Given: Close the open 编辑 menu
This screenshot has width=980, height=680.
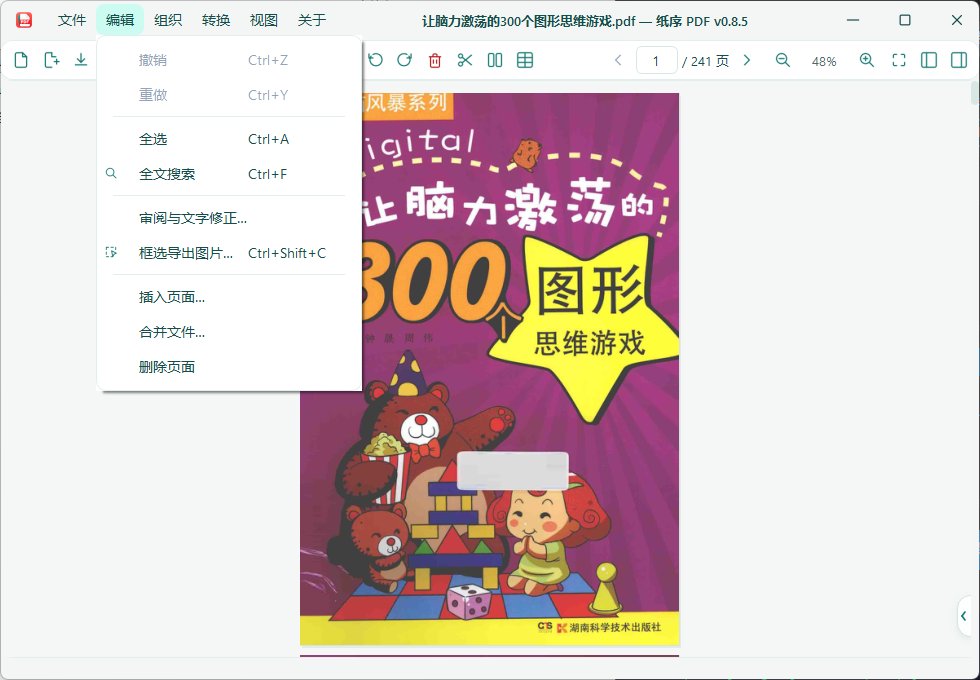Looking at the screenshot, I should click(x=120, y=20).
